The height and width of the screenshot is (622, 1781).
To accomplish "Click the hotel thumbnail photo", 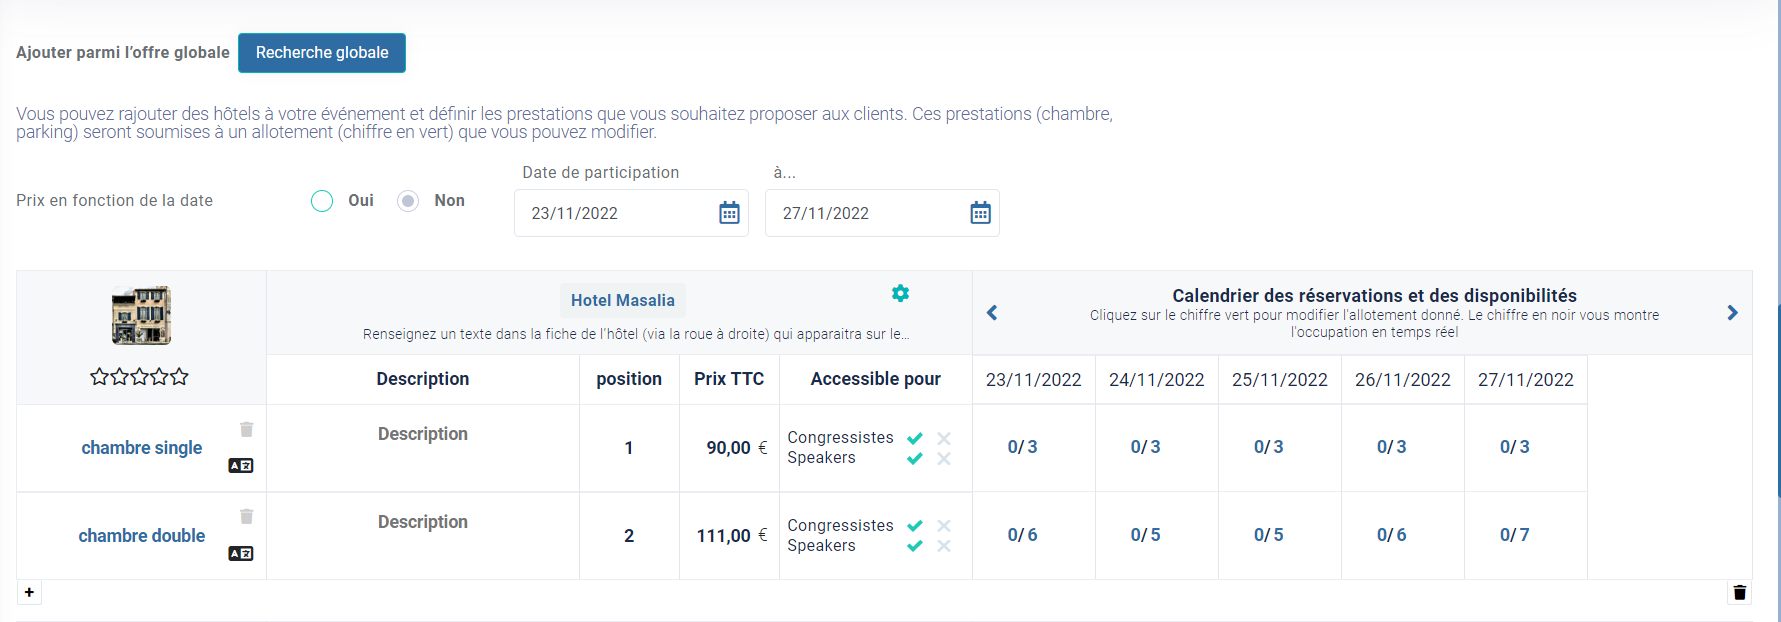I will point(141,315).
